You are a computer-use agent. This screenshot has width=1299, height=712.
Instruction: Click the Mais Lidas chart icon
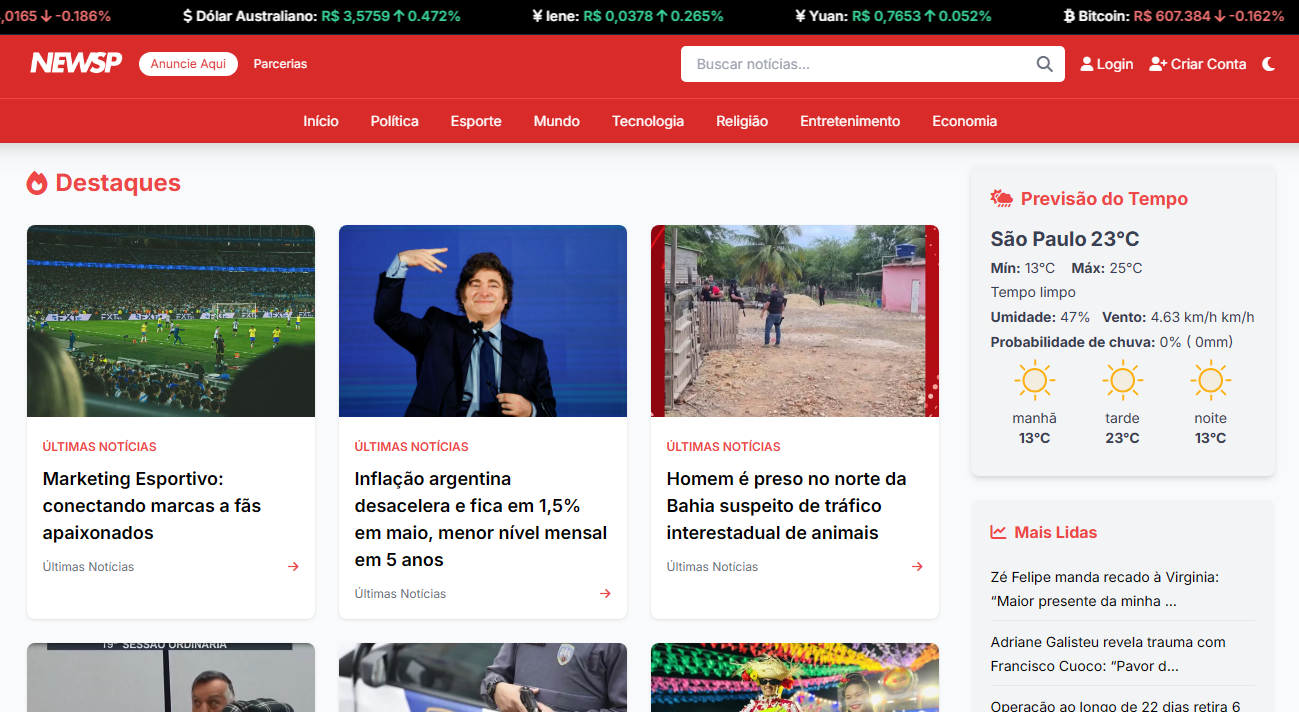coord(998,532)
